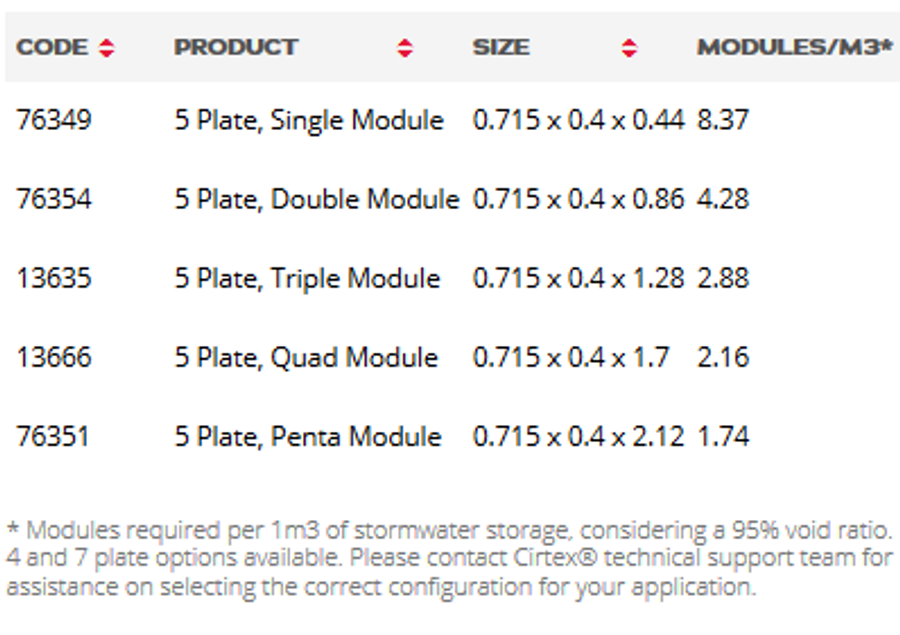Toggle descending sort on the SIZE column

click(x=628, y=54)
